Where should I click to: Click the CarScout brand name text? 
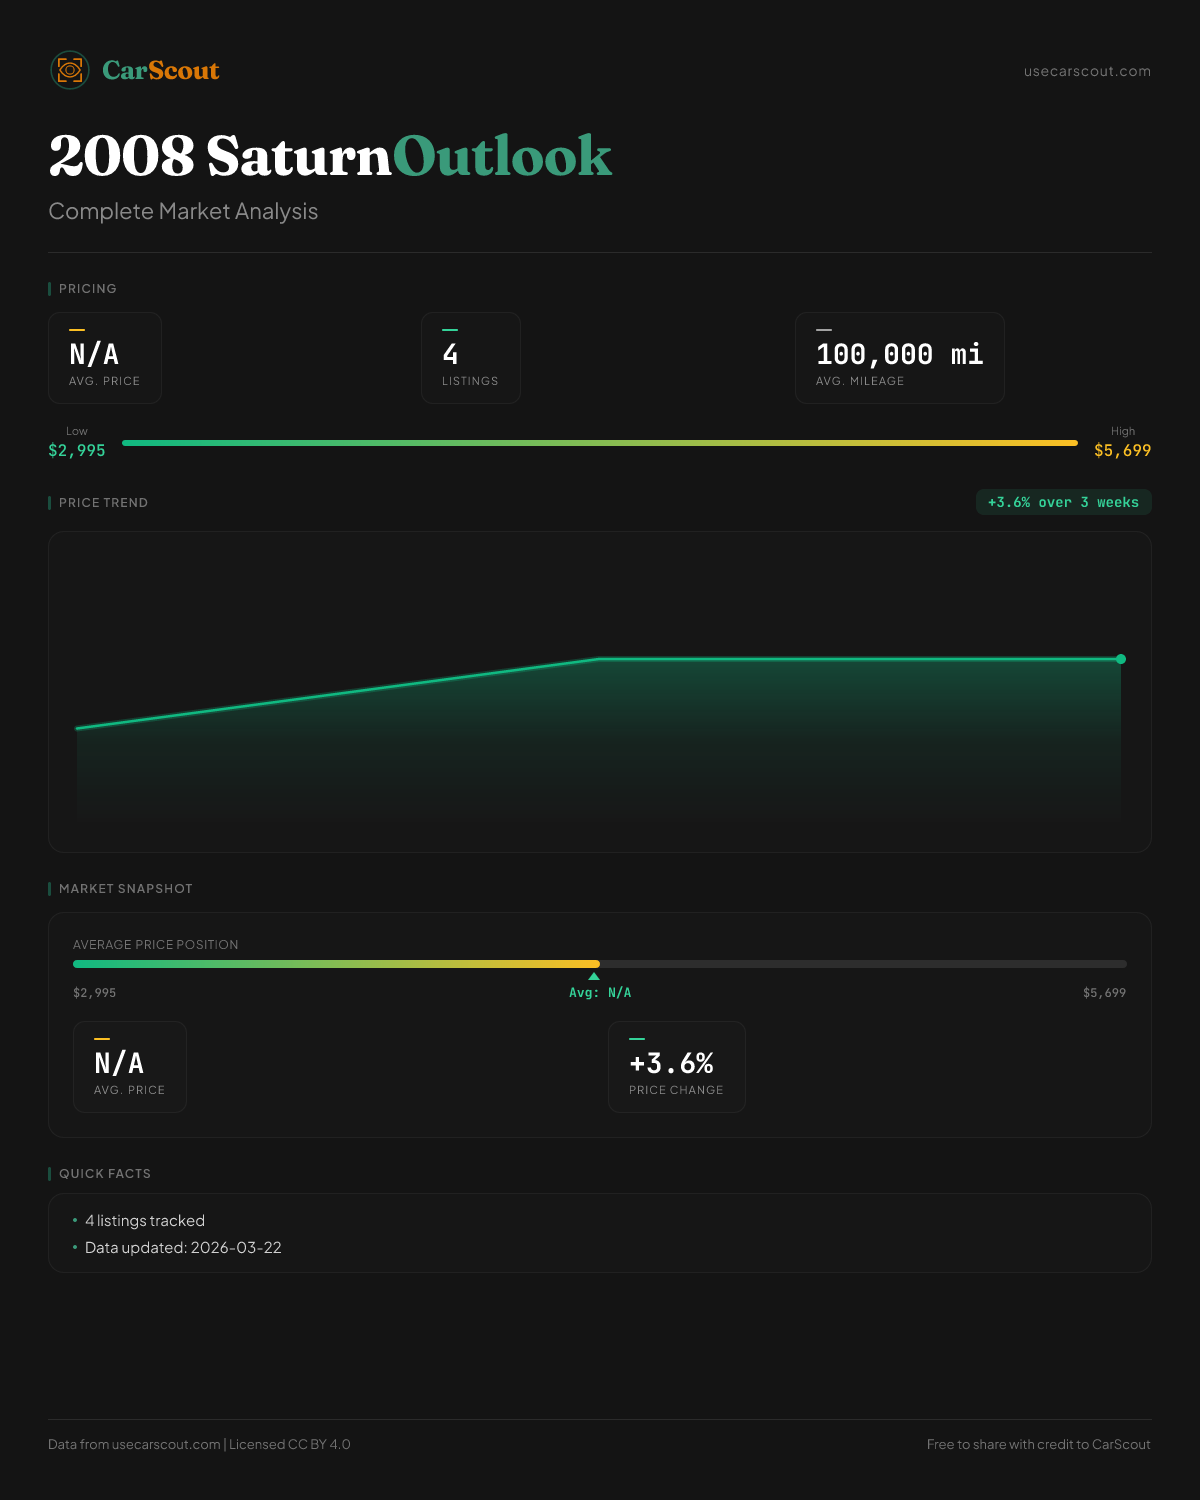[161, 70]
